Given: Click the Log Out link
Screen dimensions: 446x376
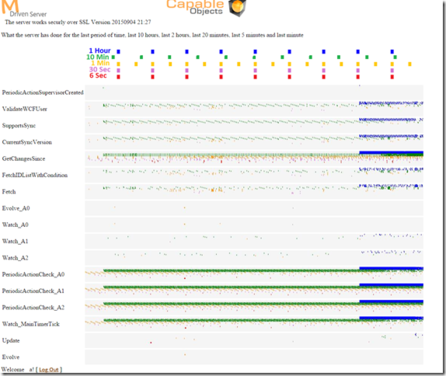Looking at the screenshot, I should point(49,369).
